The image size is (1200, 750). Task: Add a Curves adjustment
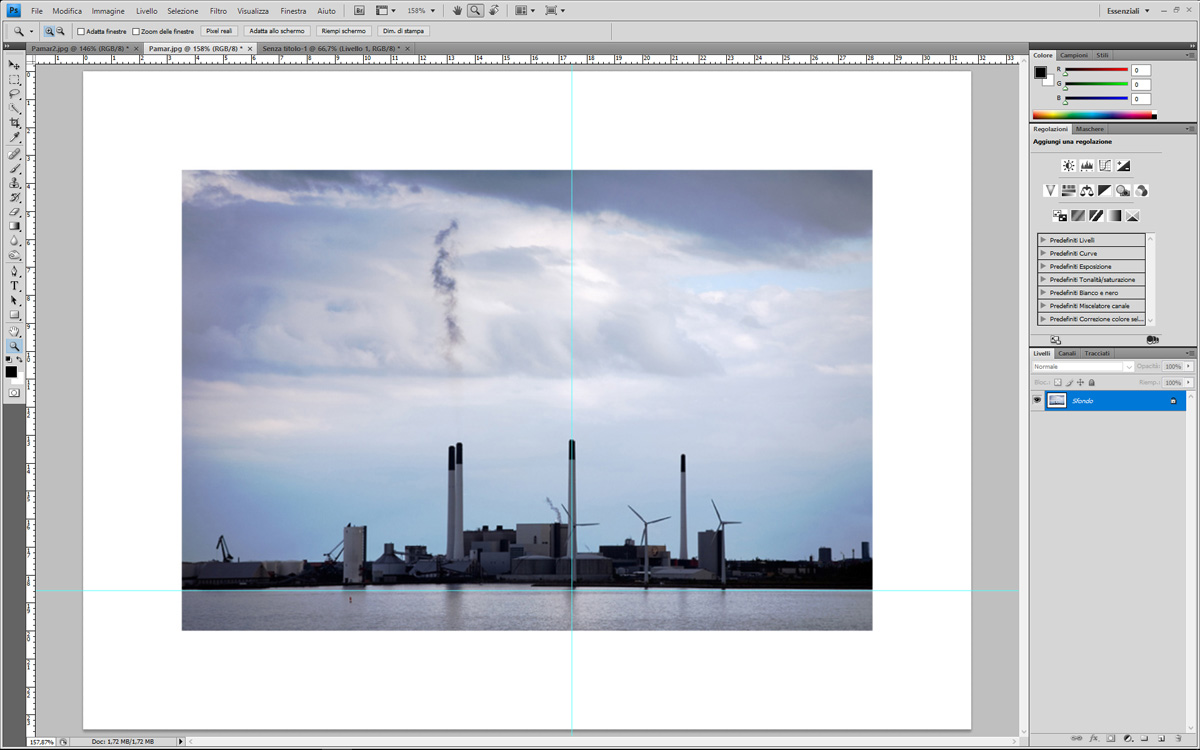(x=1105, y=166)
